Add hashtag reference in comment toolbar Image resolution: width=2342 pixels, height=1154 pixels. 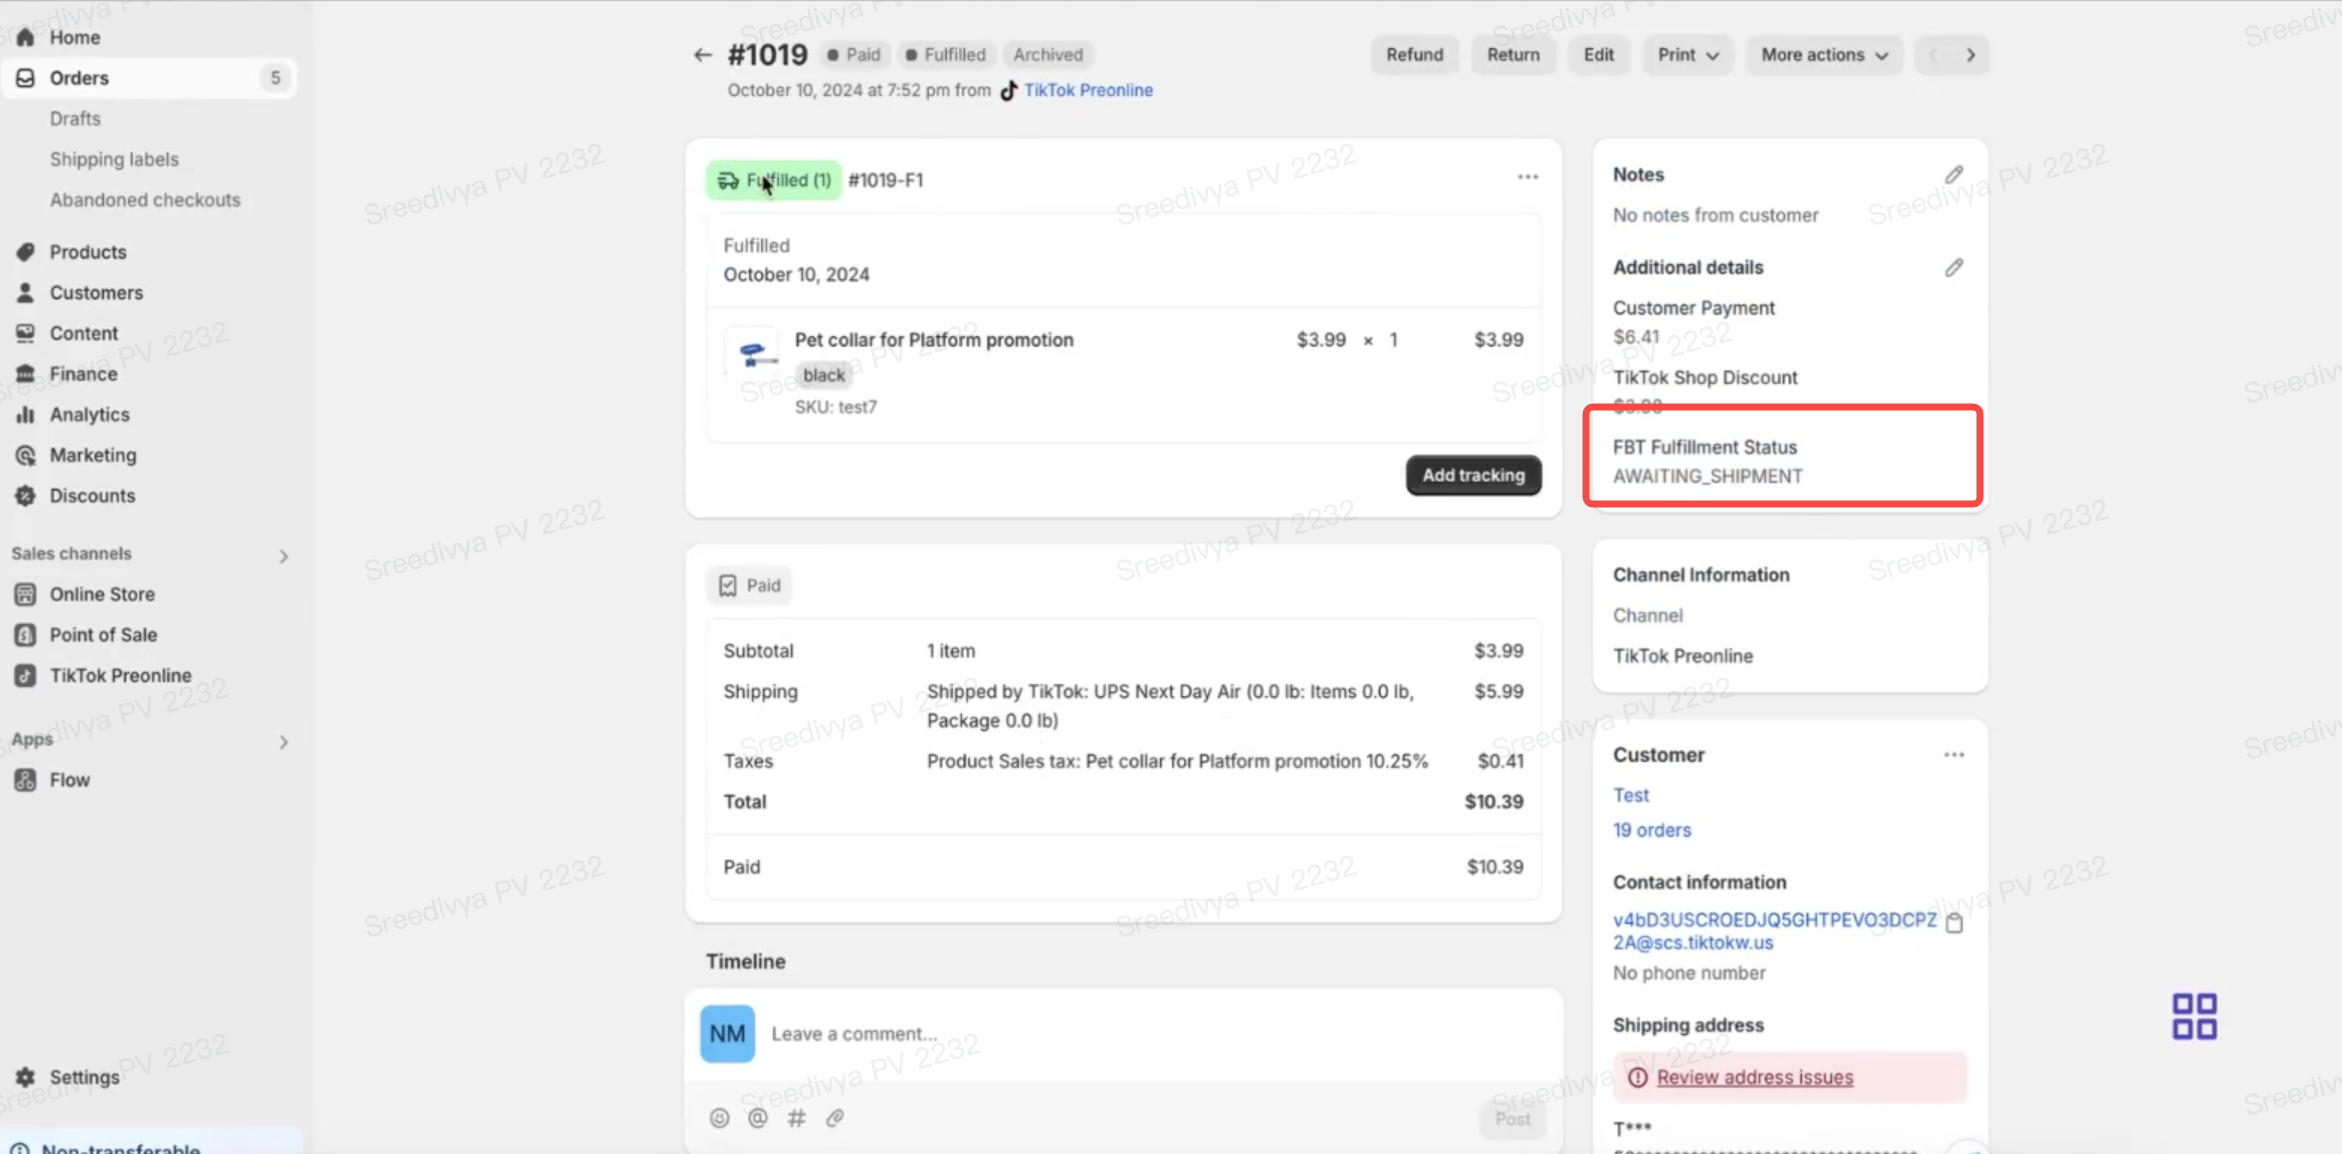796,1118
